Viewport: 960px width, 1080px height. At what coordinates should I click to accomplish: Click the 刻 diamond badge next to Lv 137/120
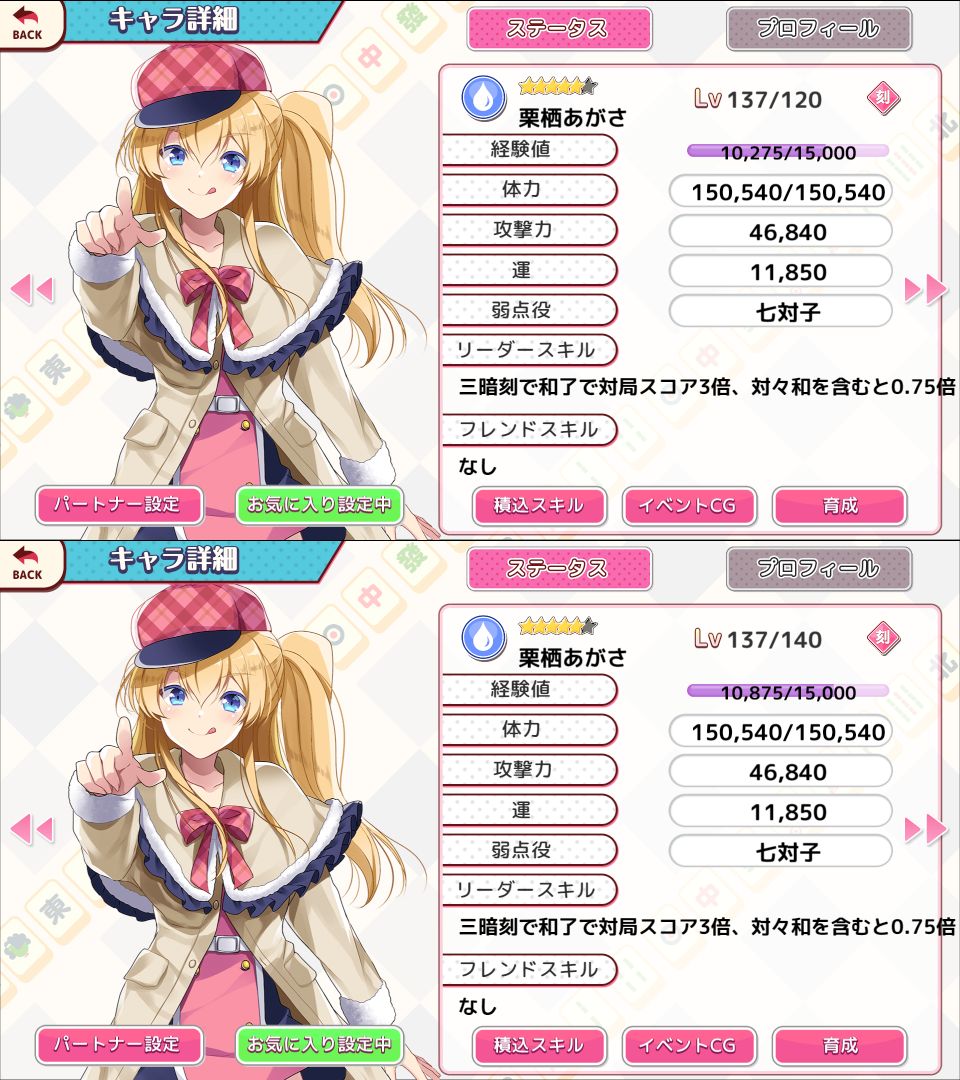click(x=883, y=98)
